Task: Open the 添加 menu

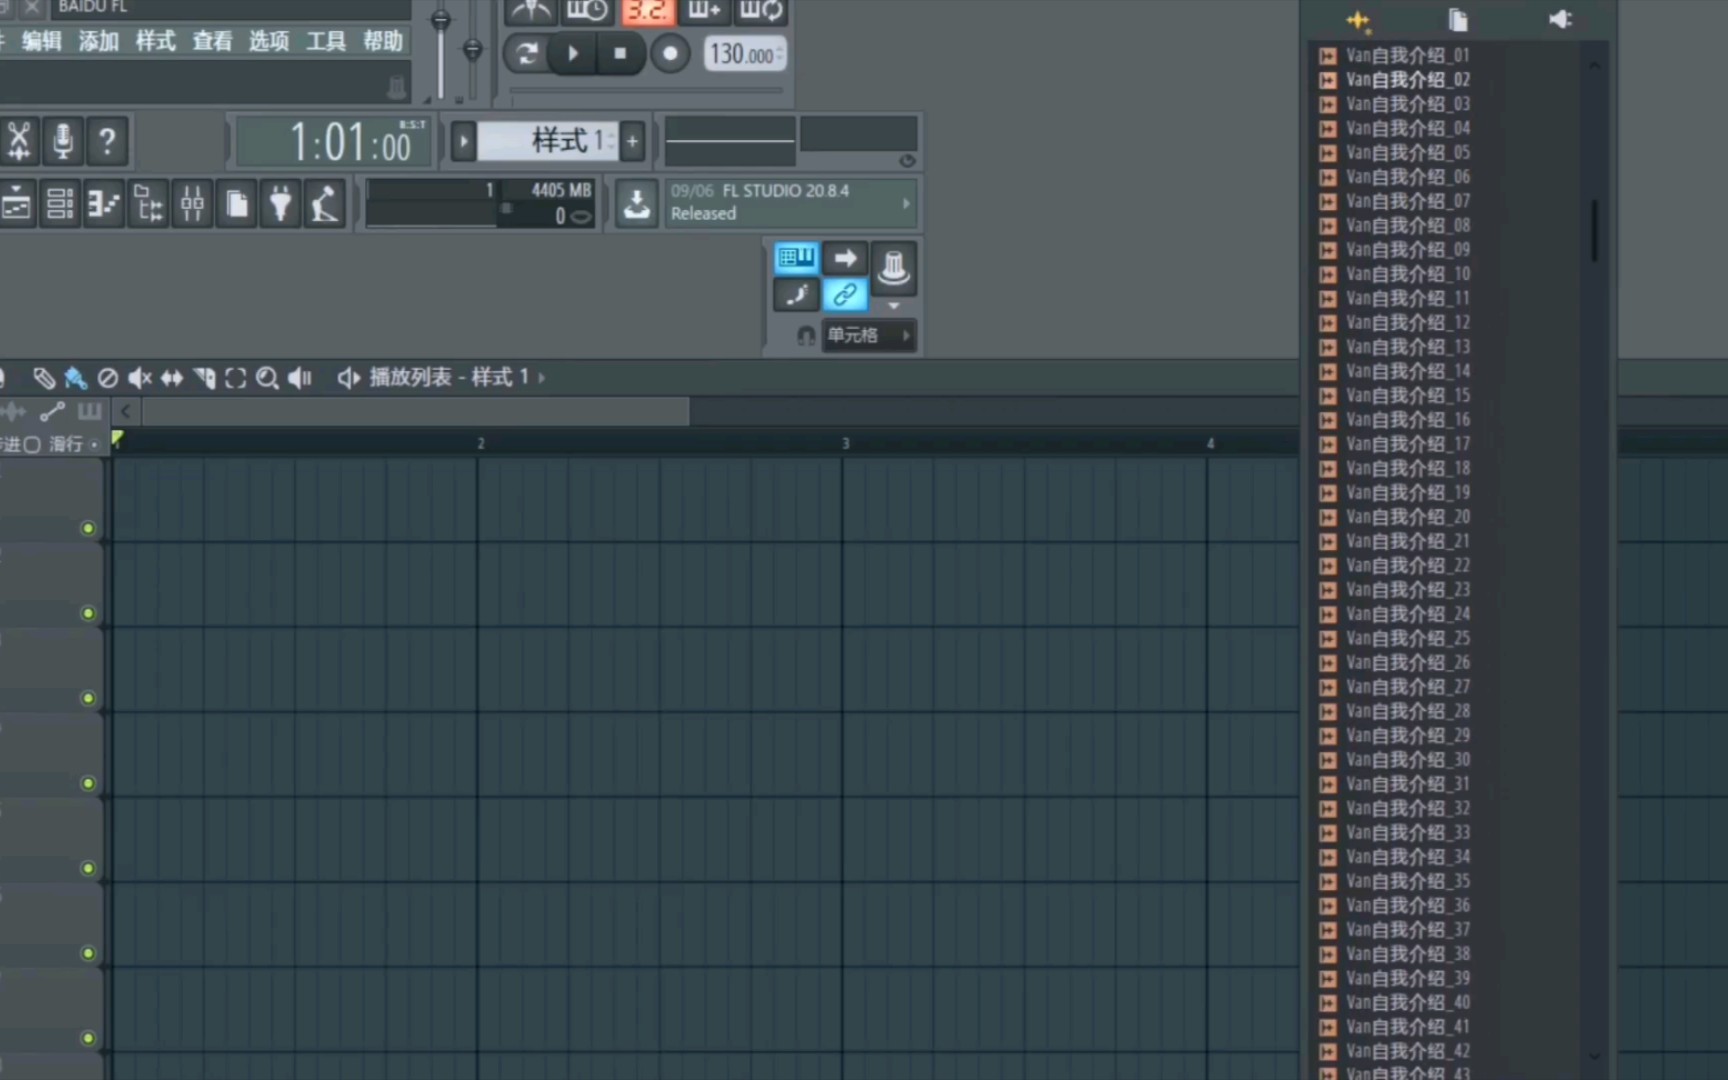Action: [x=98, y=41]
